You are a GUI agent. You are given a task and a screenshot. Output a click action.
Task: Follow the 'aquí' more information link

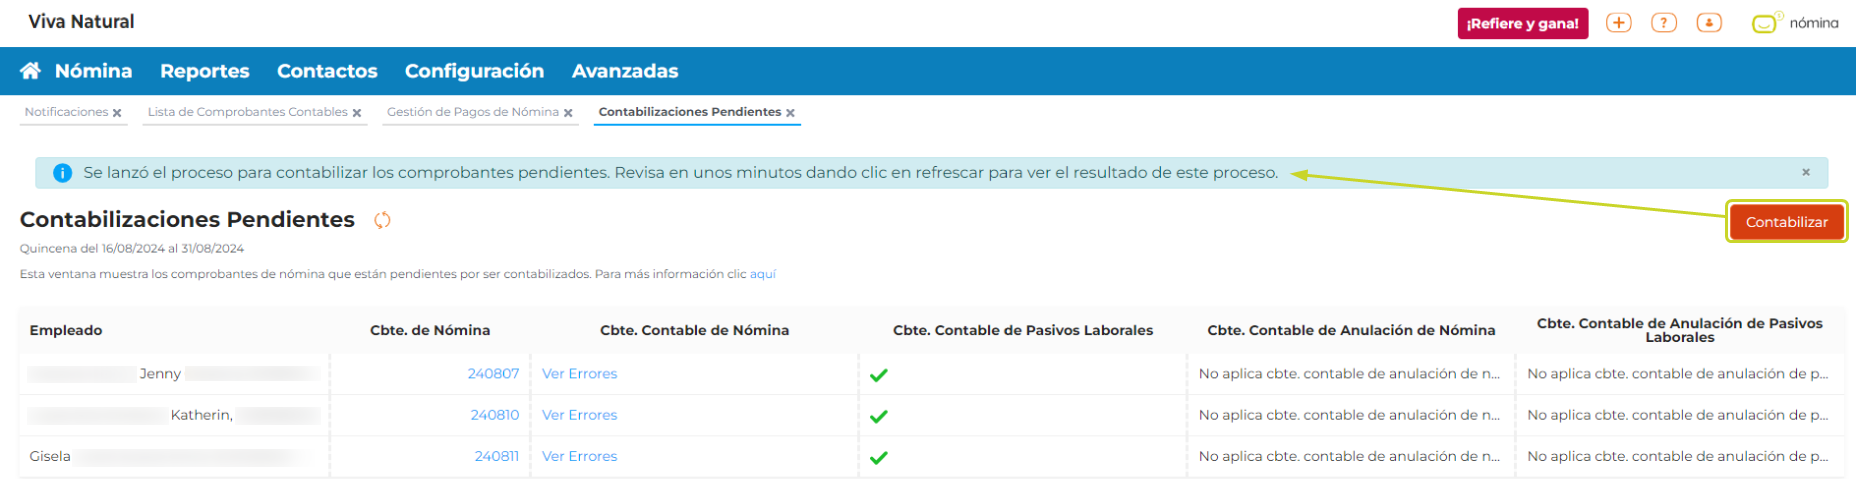click(762, 274)
